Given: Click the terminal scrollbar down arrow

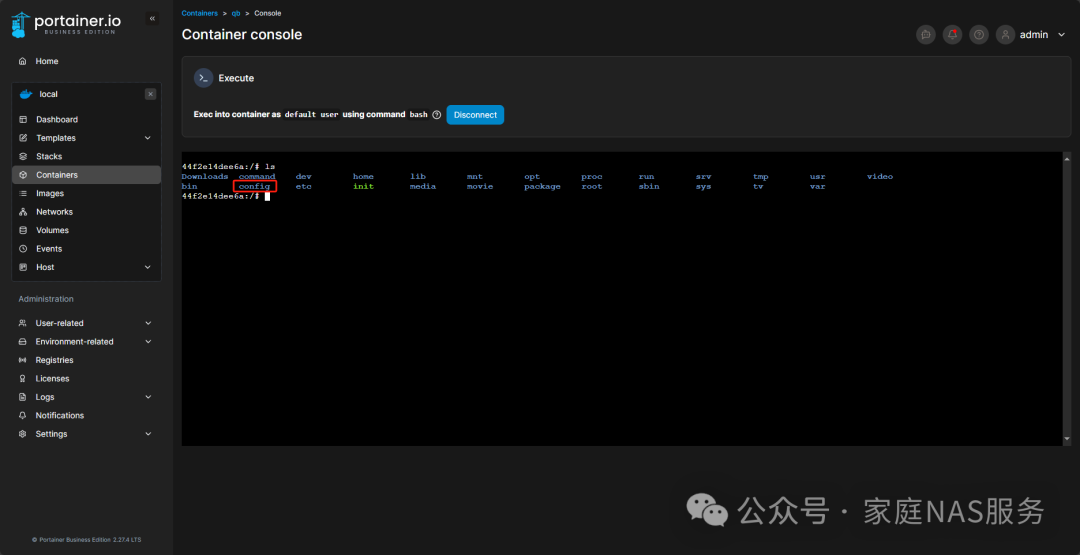Looking at the screenshot, I should (x=1068, y=439).
